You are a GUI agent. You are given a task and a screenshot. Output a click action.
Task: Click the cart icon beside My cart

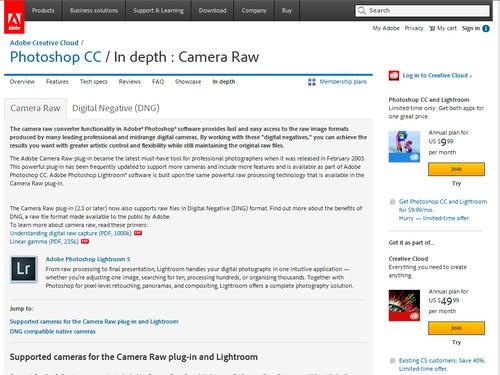(x=432, y=29)
